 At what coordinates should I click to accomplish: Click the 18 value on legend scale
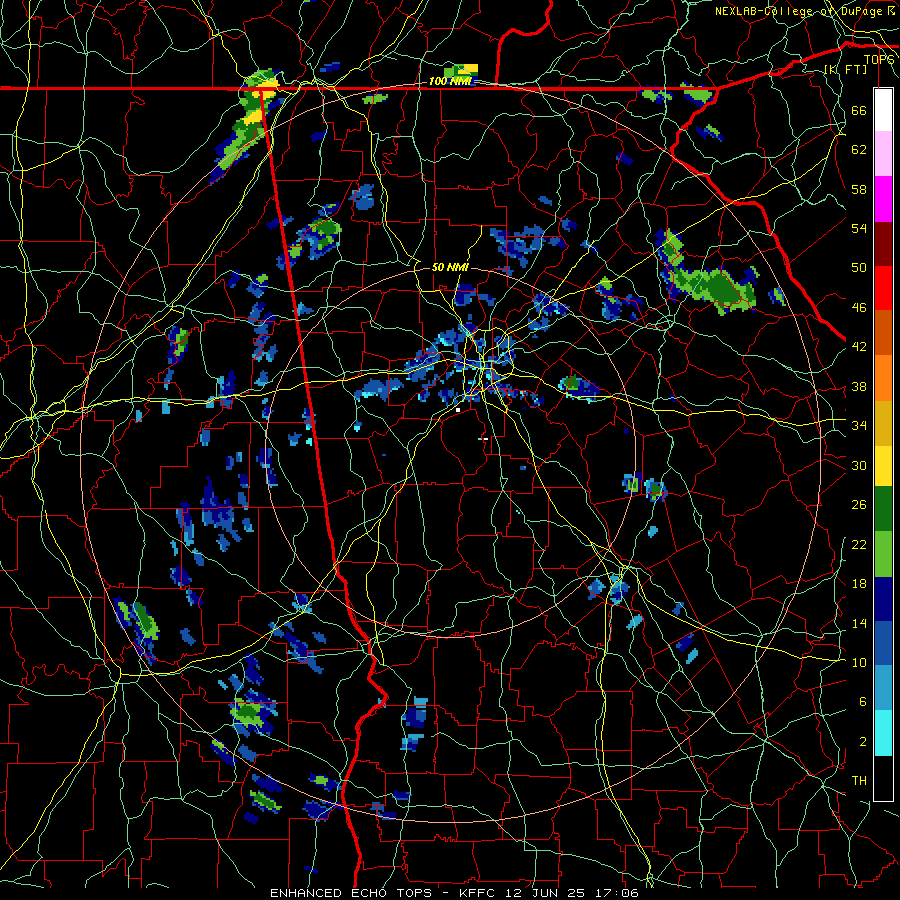pos(859,584)
